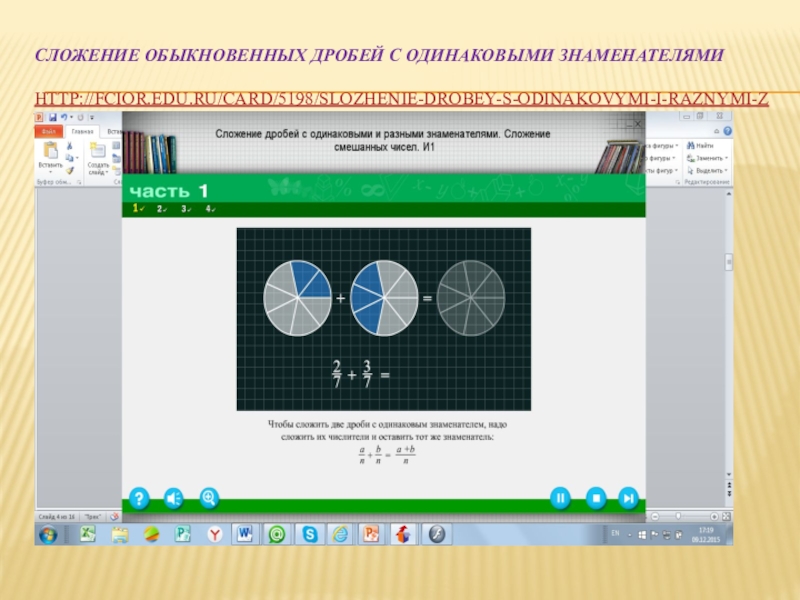Click Заменить in the editing group
This screenshot has height=600, width=800.
tap(706, 158)
